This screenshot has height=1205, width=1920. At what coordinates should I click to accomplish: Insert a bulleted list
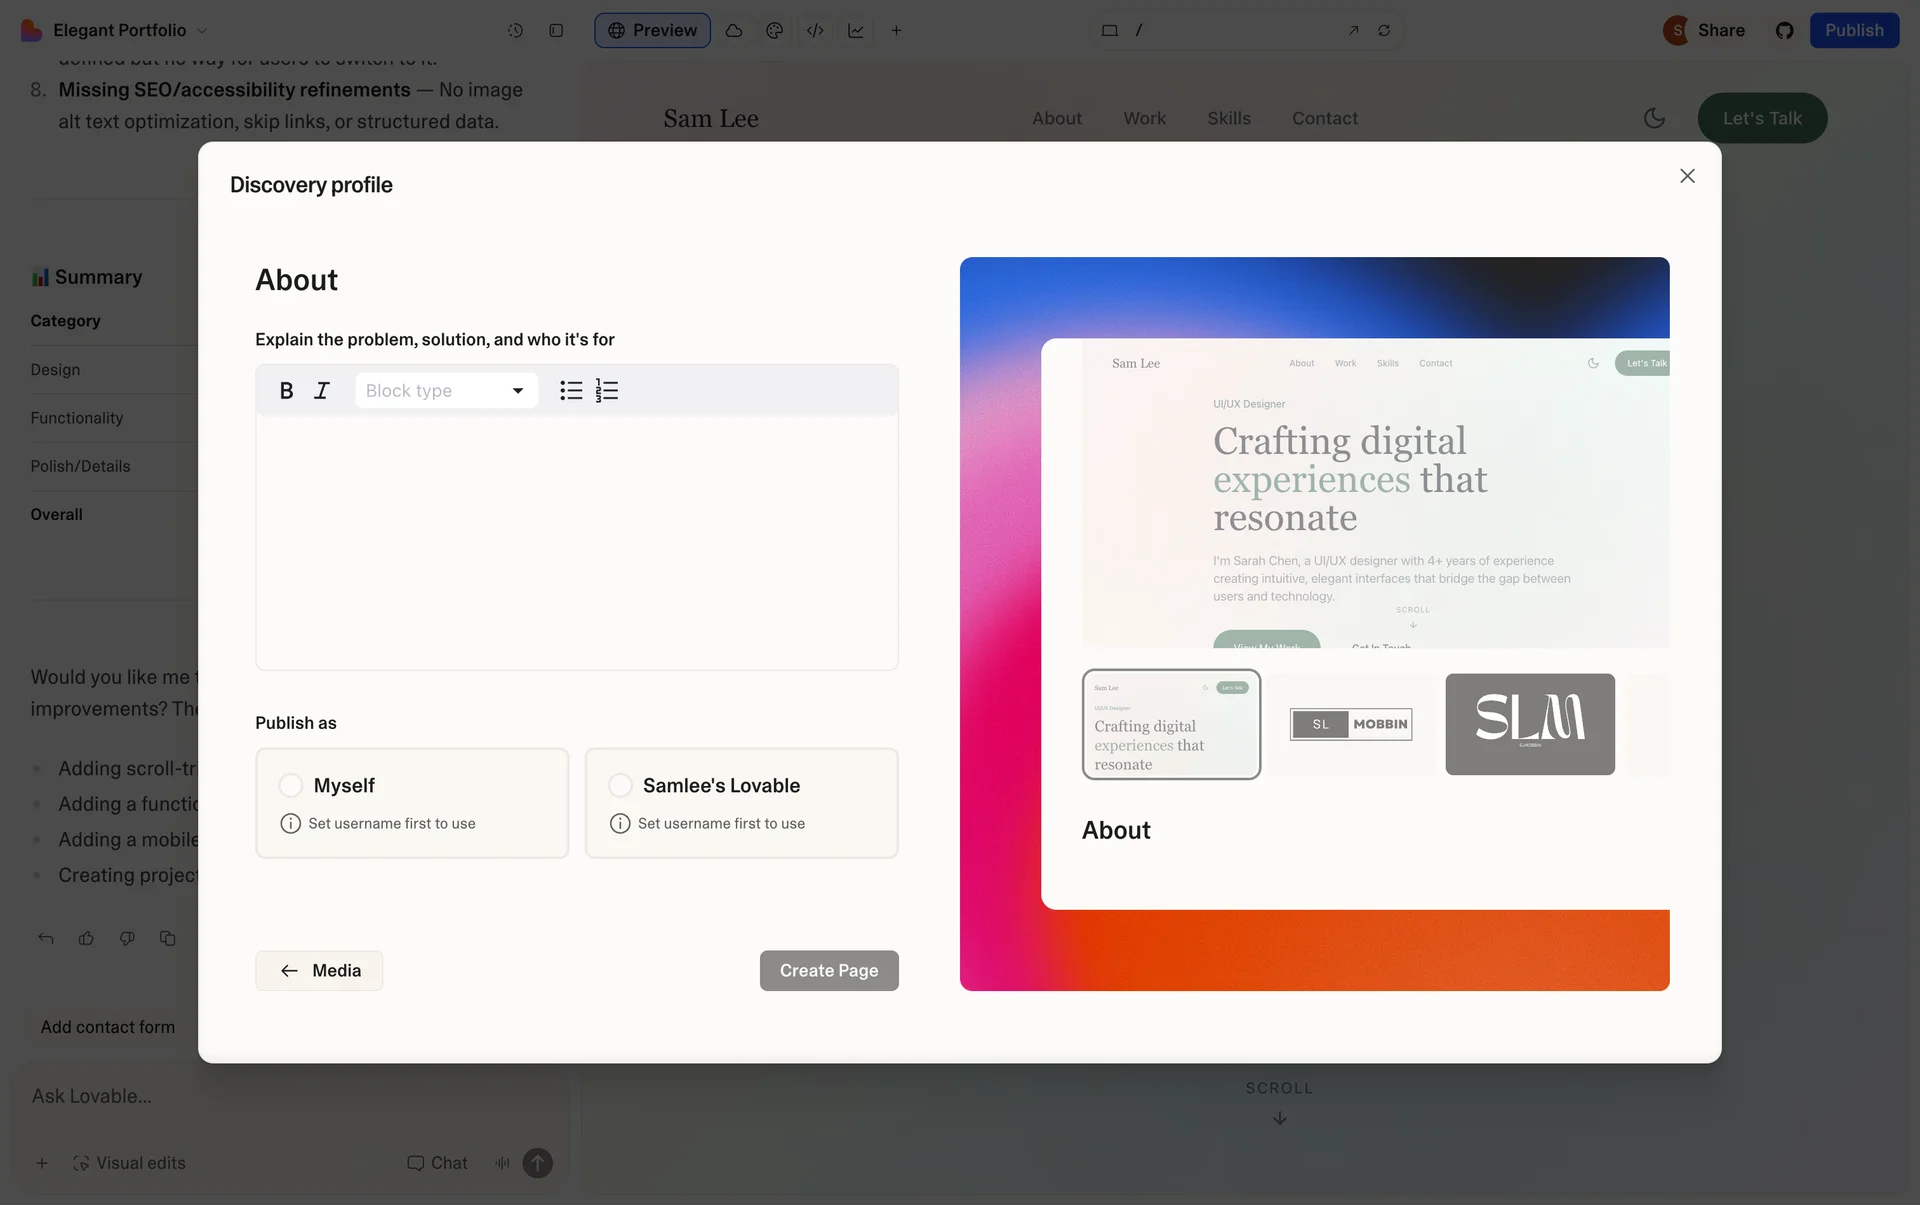click(x=571, y=391)
